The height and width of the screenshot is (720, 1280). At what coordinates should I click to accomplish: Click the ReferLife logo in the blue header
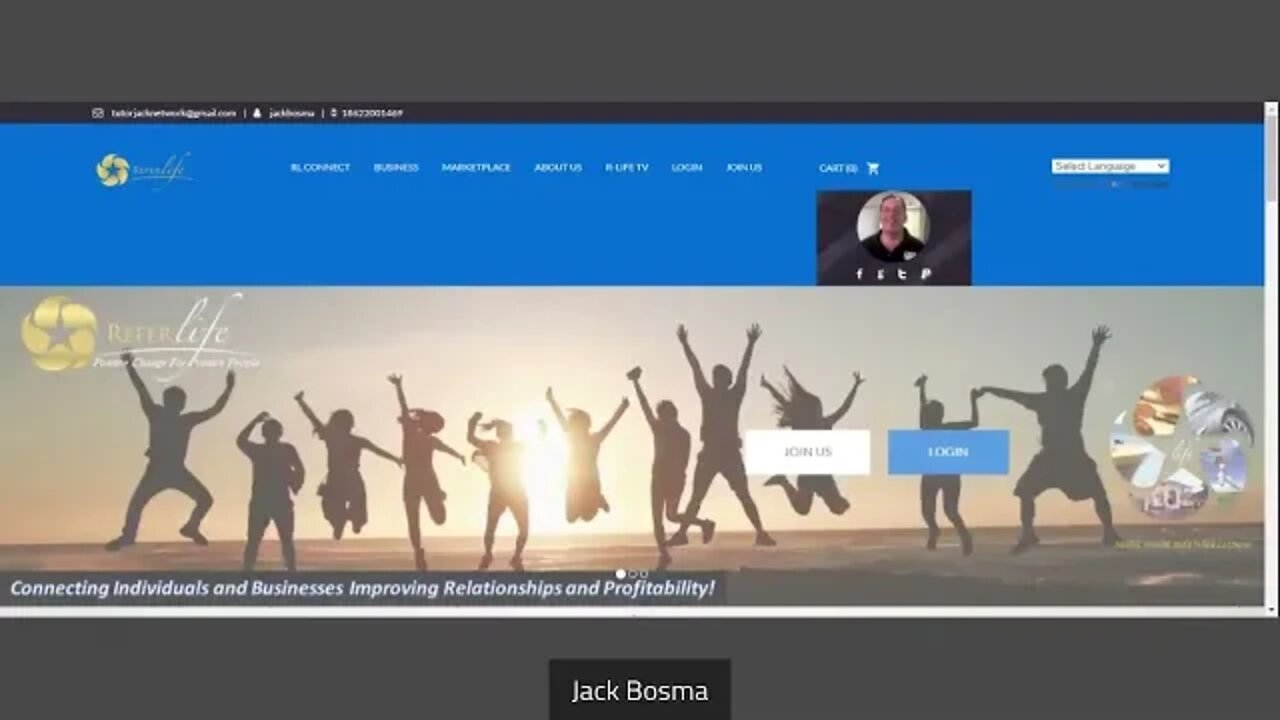coord(145,170)
